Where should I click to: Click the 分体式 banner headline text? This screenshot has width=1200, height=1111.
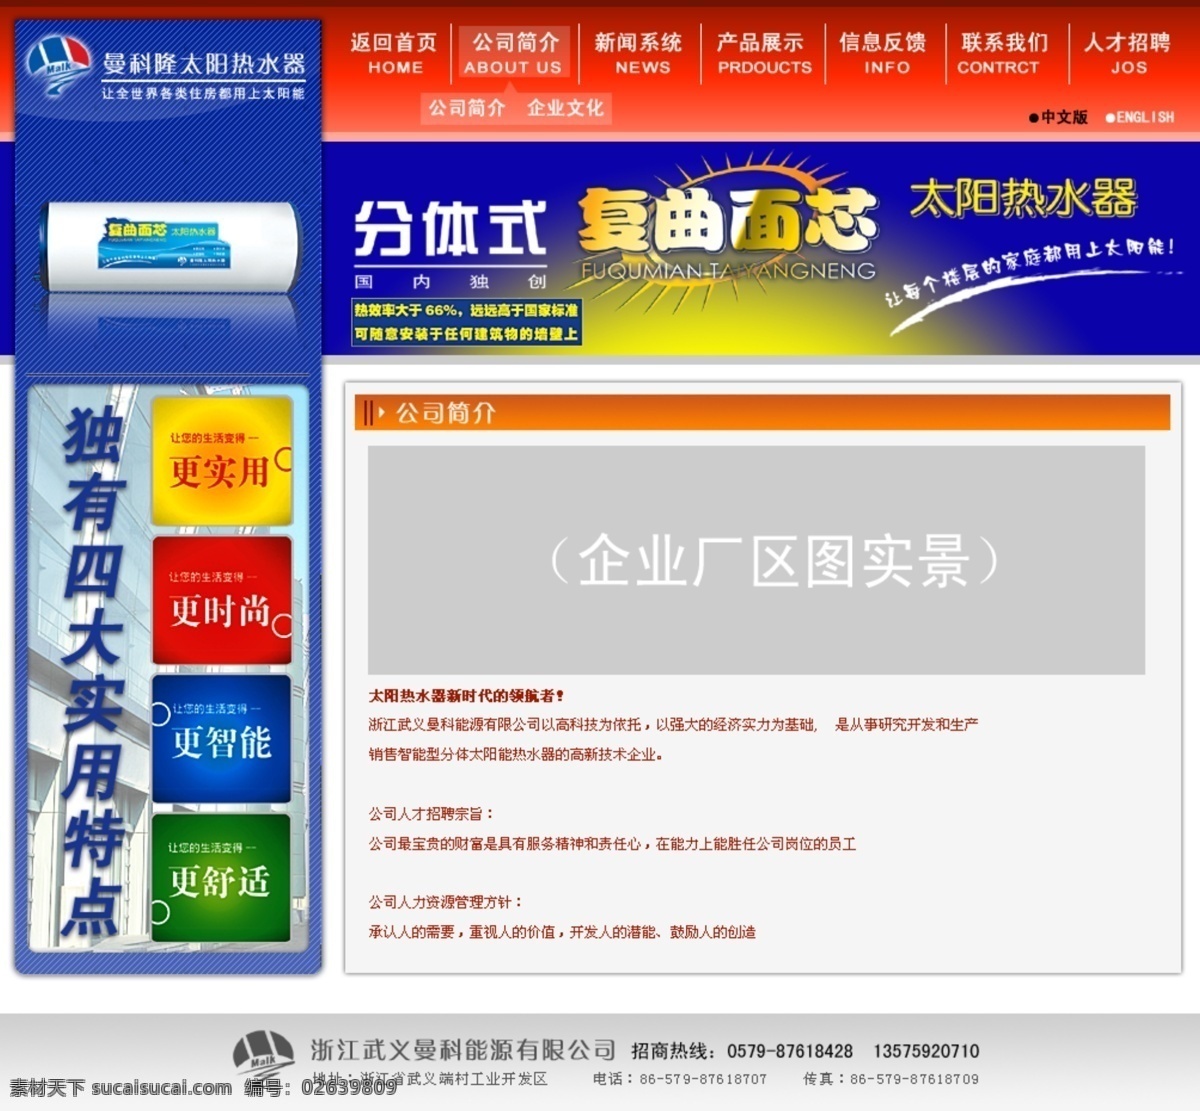(451, 229)
